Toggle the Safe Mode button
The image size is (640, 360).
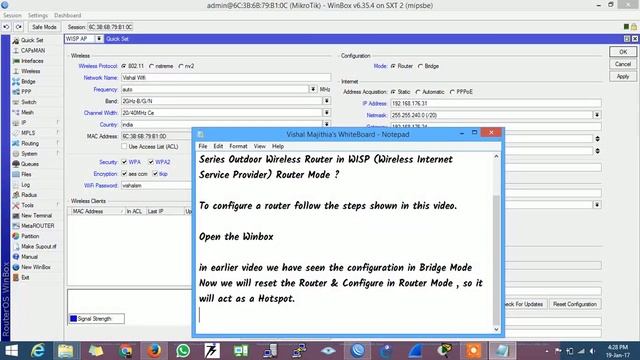(x=44, y=27)
